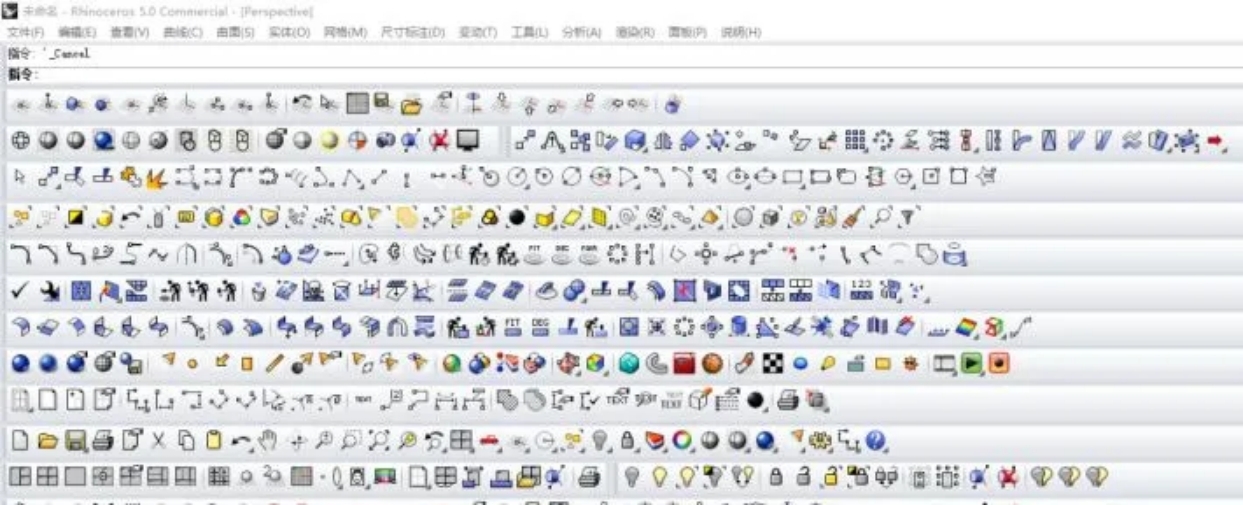Open the 工具(L) menu
Viewport: 1243px width, 505px height.
(x=529, y=32)
